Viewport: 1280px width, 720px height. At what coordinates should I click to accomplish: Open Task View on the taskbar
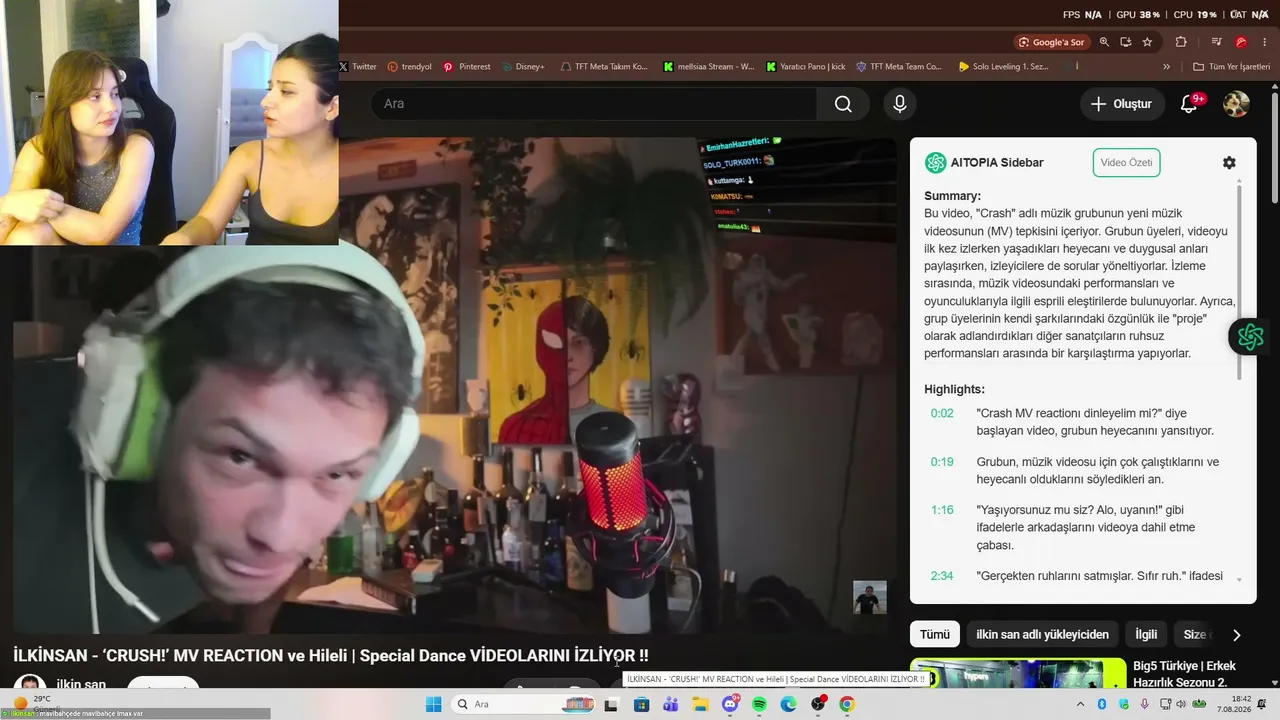tap(611, 704)
